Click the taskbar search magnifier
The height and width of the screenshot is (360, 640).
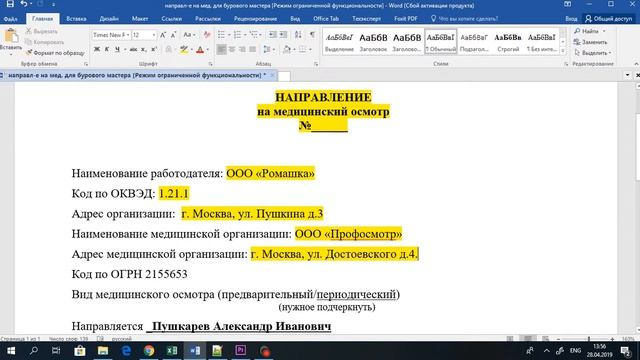pos(34,351)
